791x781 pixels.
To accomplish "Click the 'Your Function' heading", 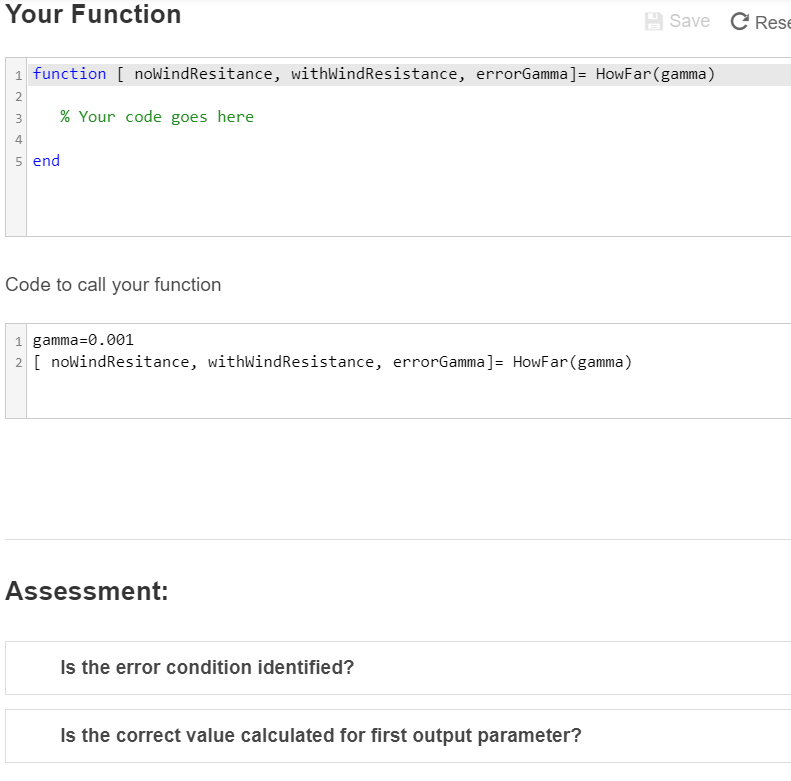I will tap(93, 15).
